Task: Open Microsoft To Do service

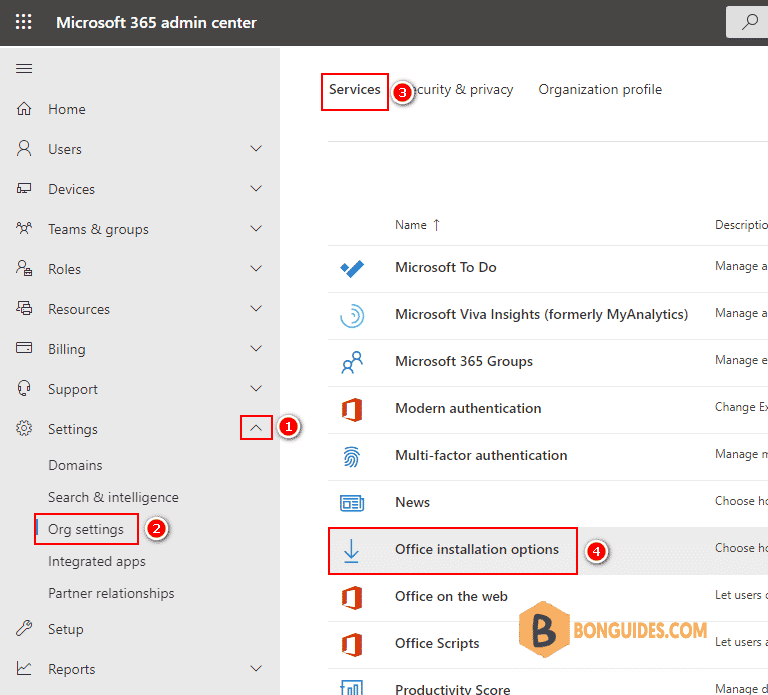Action: (x=446, y=267)
